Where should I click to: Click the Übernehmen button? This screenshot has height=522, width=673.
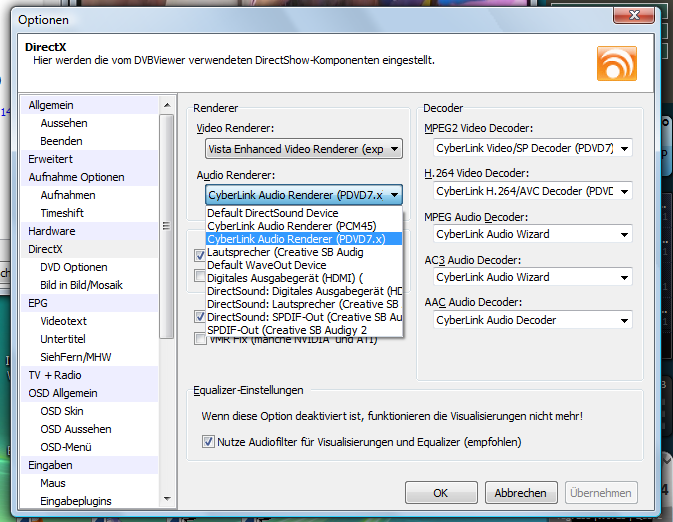point(601,493)
